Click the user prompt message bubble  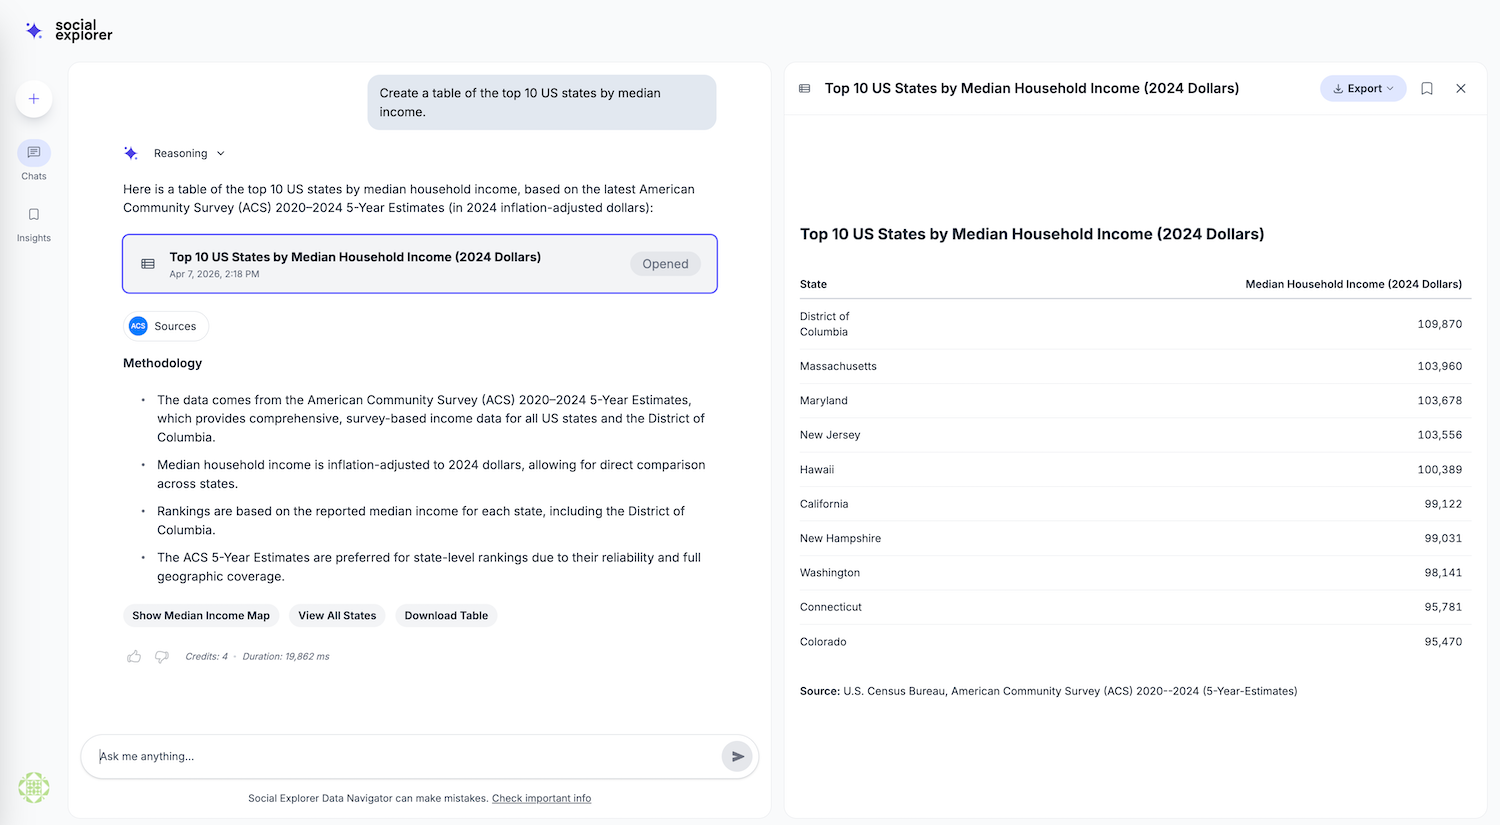click(542, 102)
